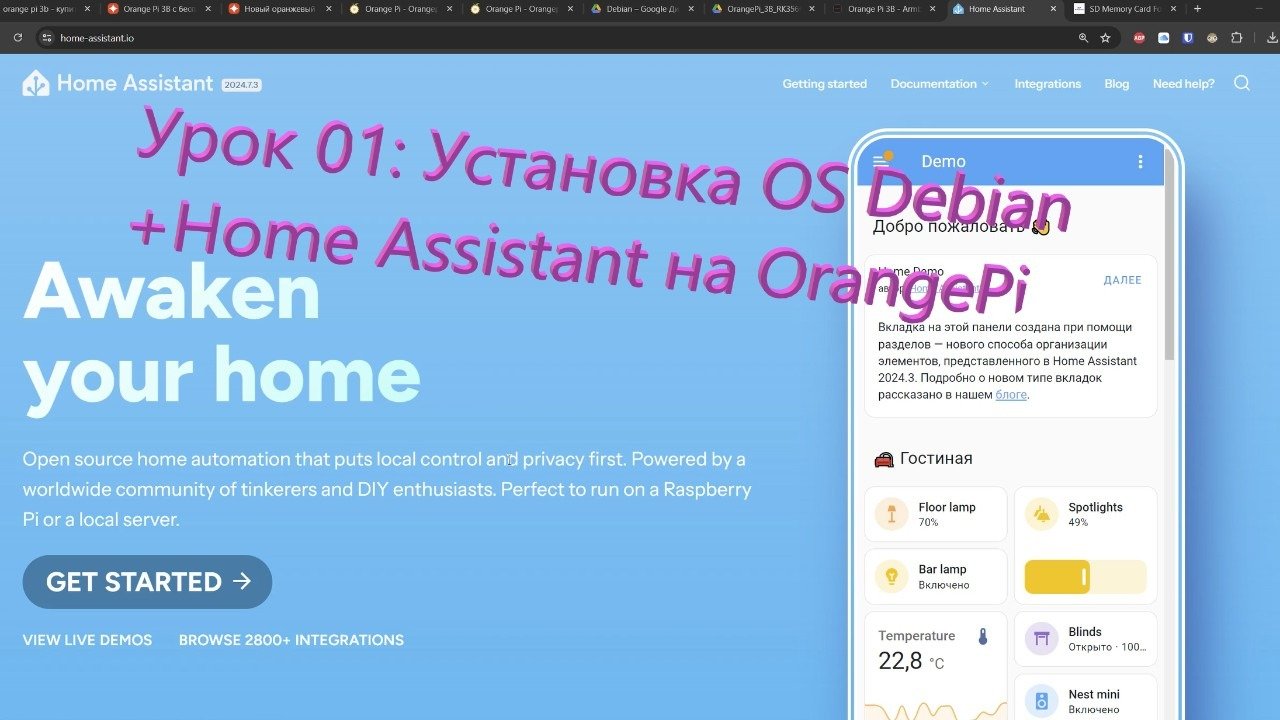Close the Debian Google Drive tab
Screen dimensions: 1280x720
click(x=691, y=9)
